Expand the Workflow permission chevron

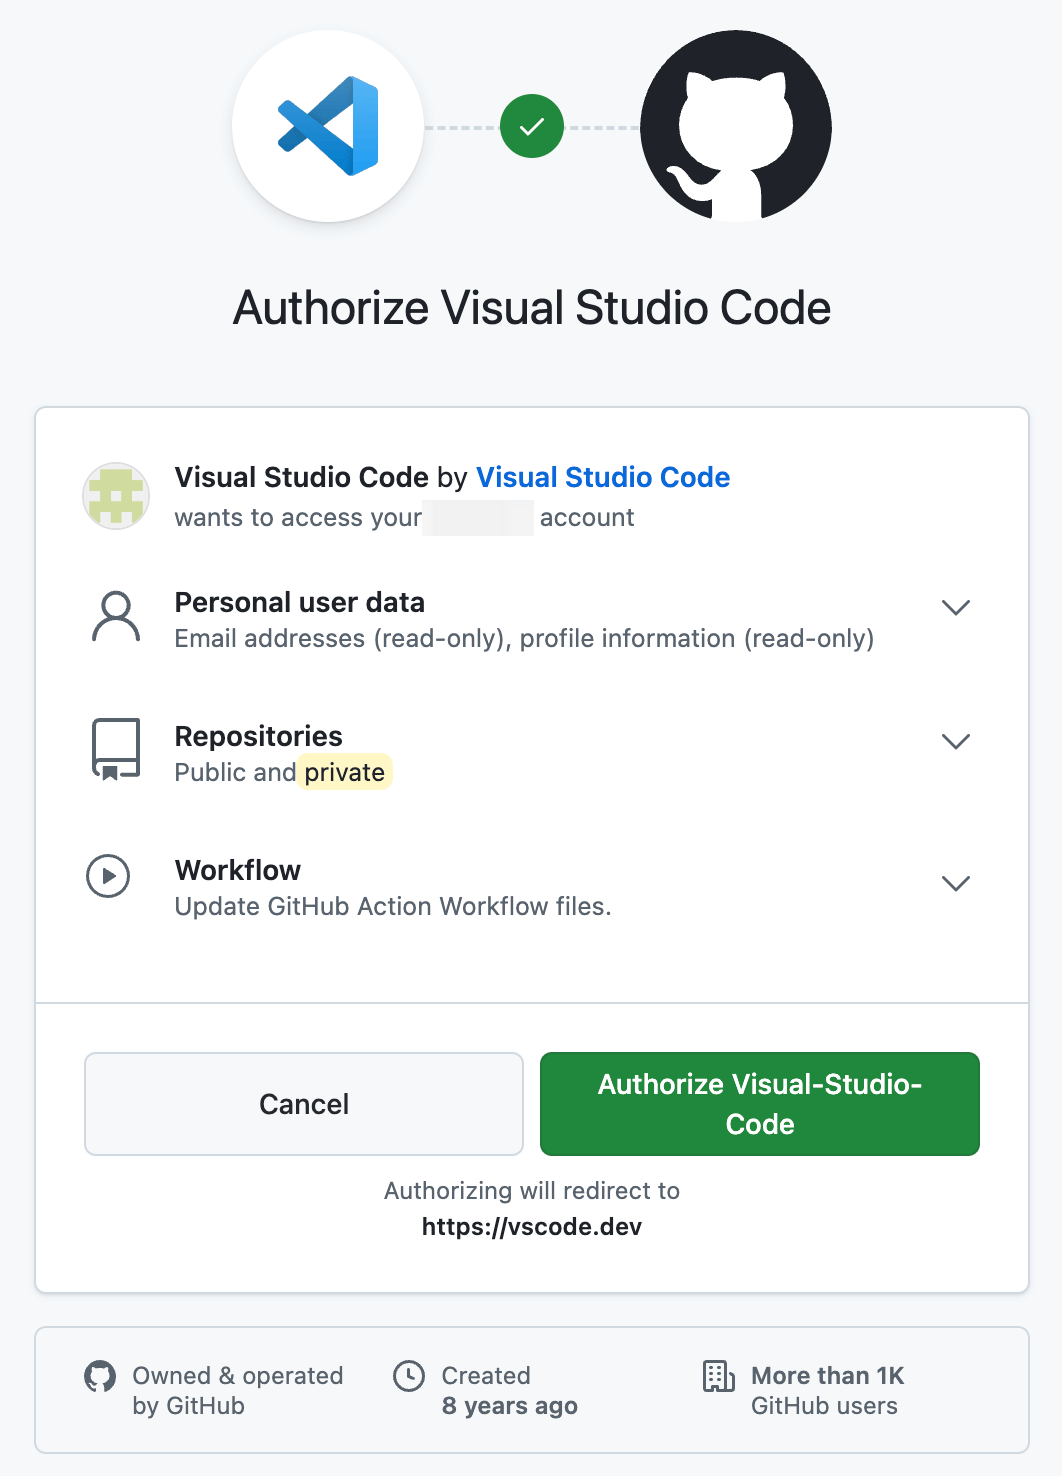tap(956, 884)
